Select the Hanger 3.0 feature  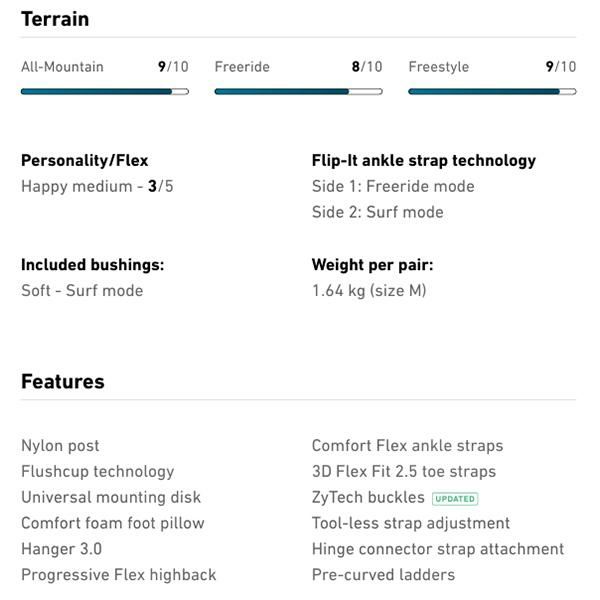click(61, 549)
